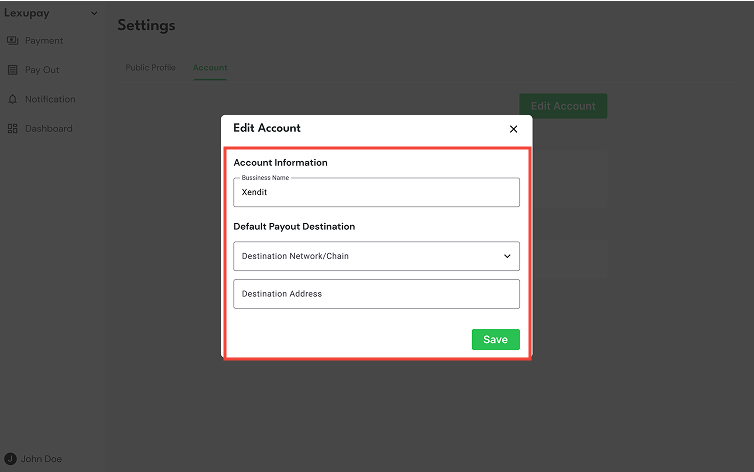The height and width of the screenshot is (472, 754).
Task: Click the John Doe user name
Action: pos(41,459)
